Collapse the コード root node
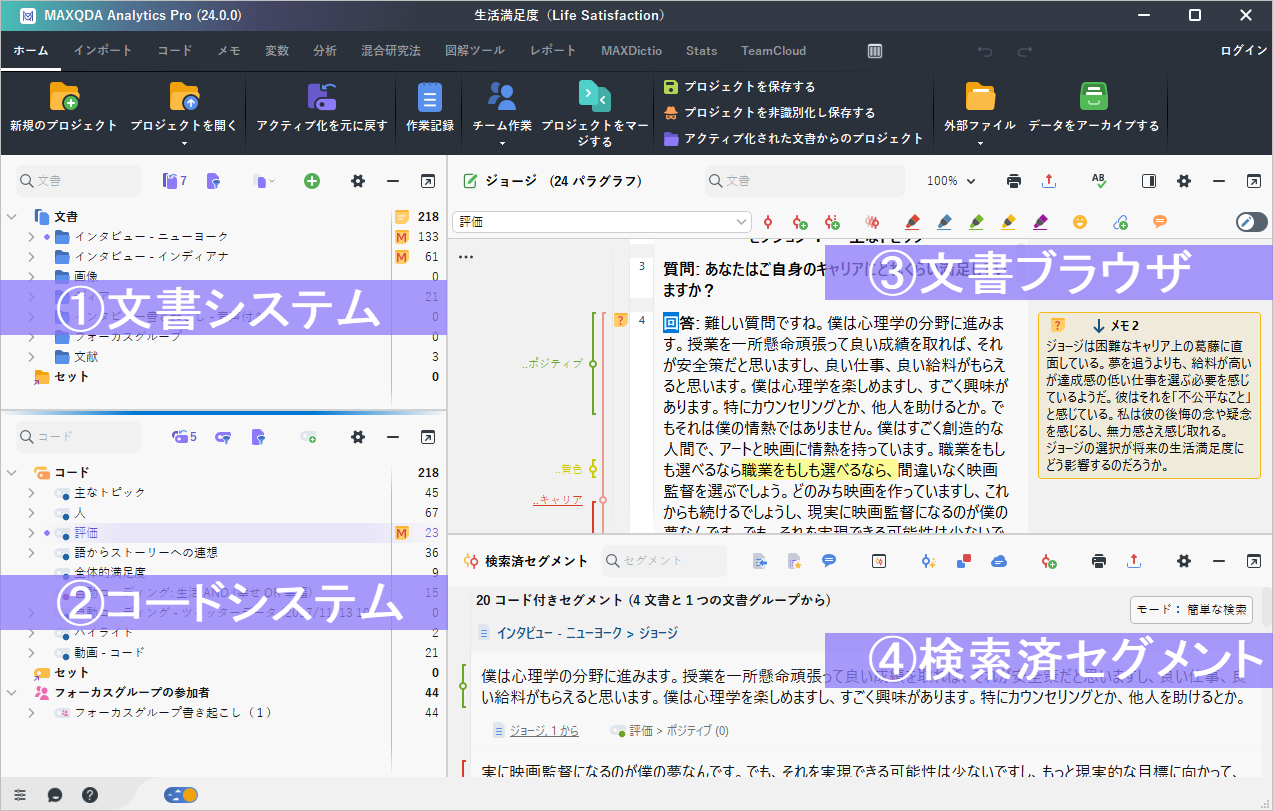This screenshot has width=1273, height=811. point(12,472)
